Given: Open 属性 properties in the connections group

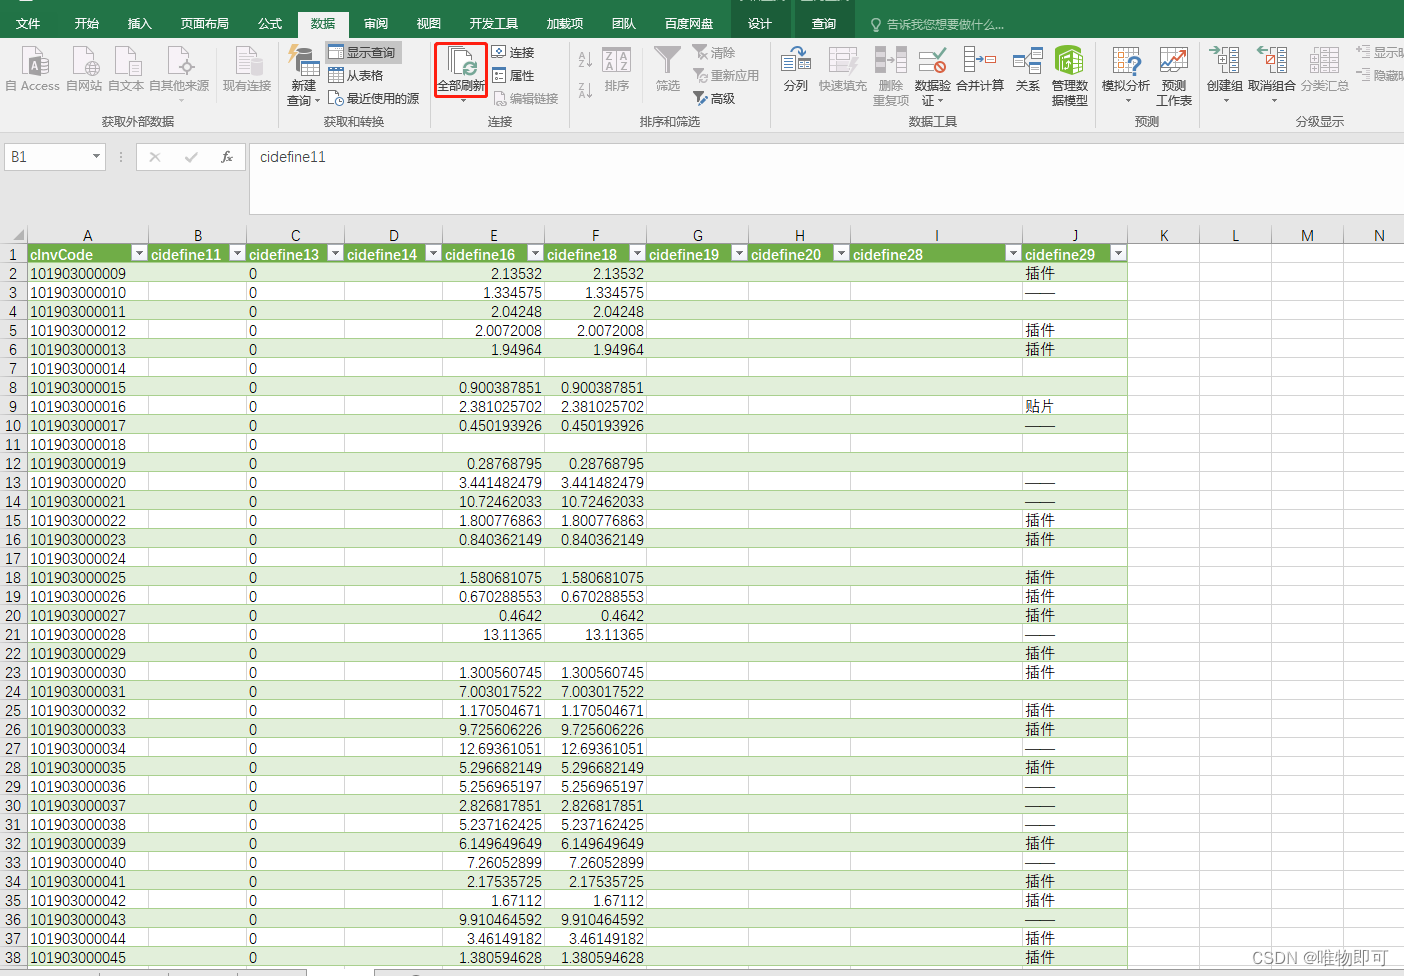Looking at the screenshot, I should tap(513, 75).
